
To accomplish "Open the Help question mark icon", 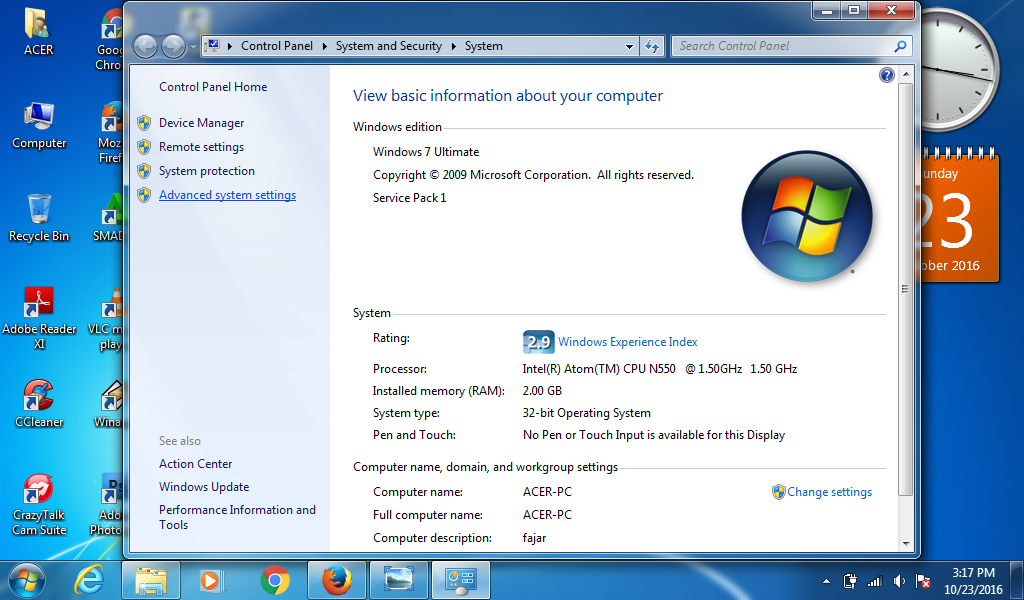I will 886,75.
